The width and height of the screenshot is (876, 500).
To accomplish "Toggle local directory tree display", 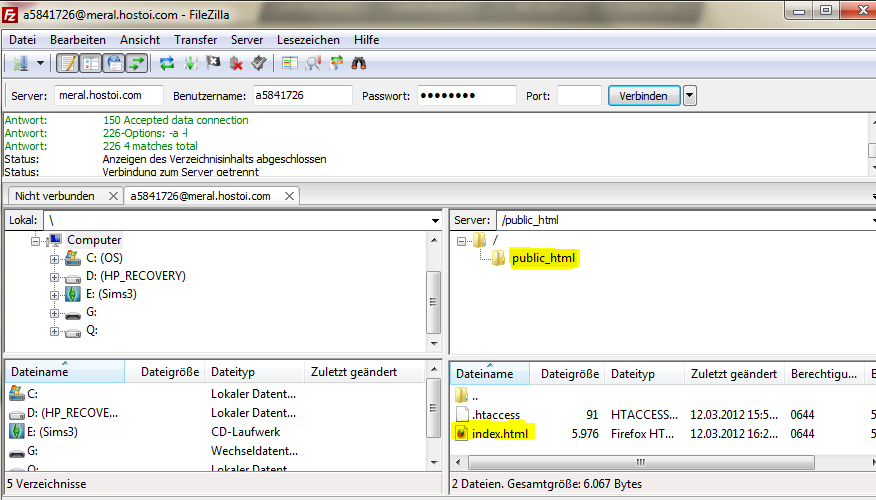I will 91,64.
